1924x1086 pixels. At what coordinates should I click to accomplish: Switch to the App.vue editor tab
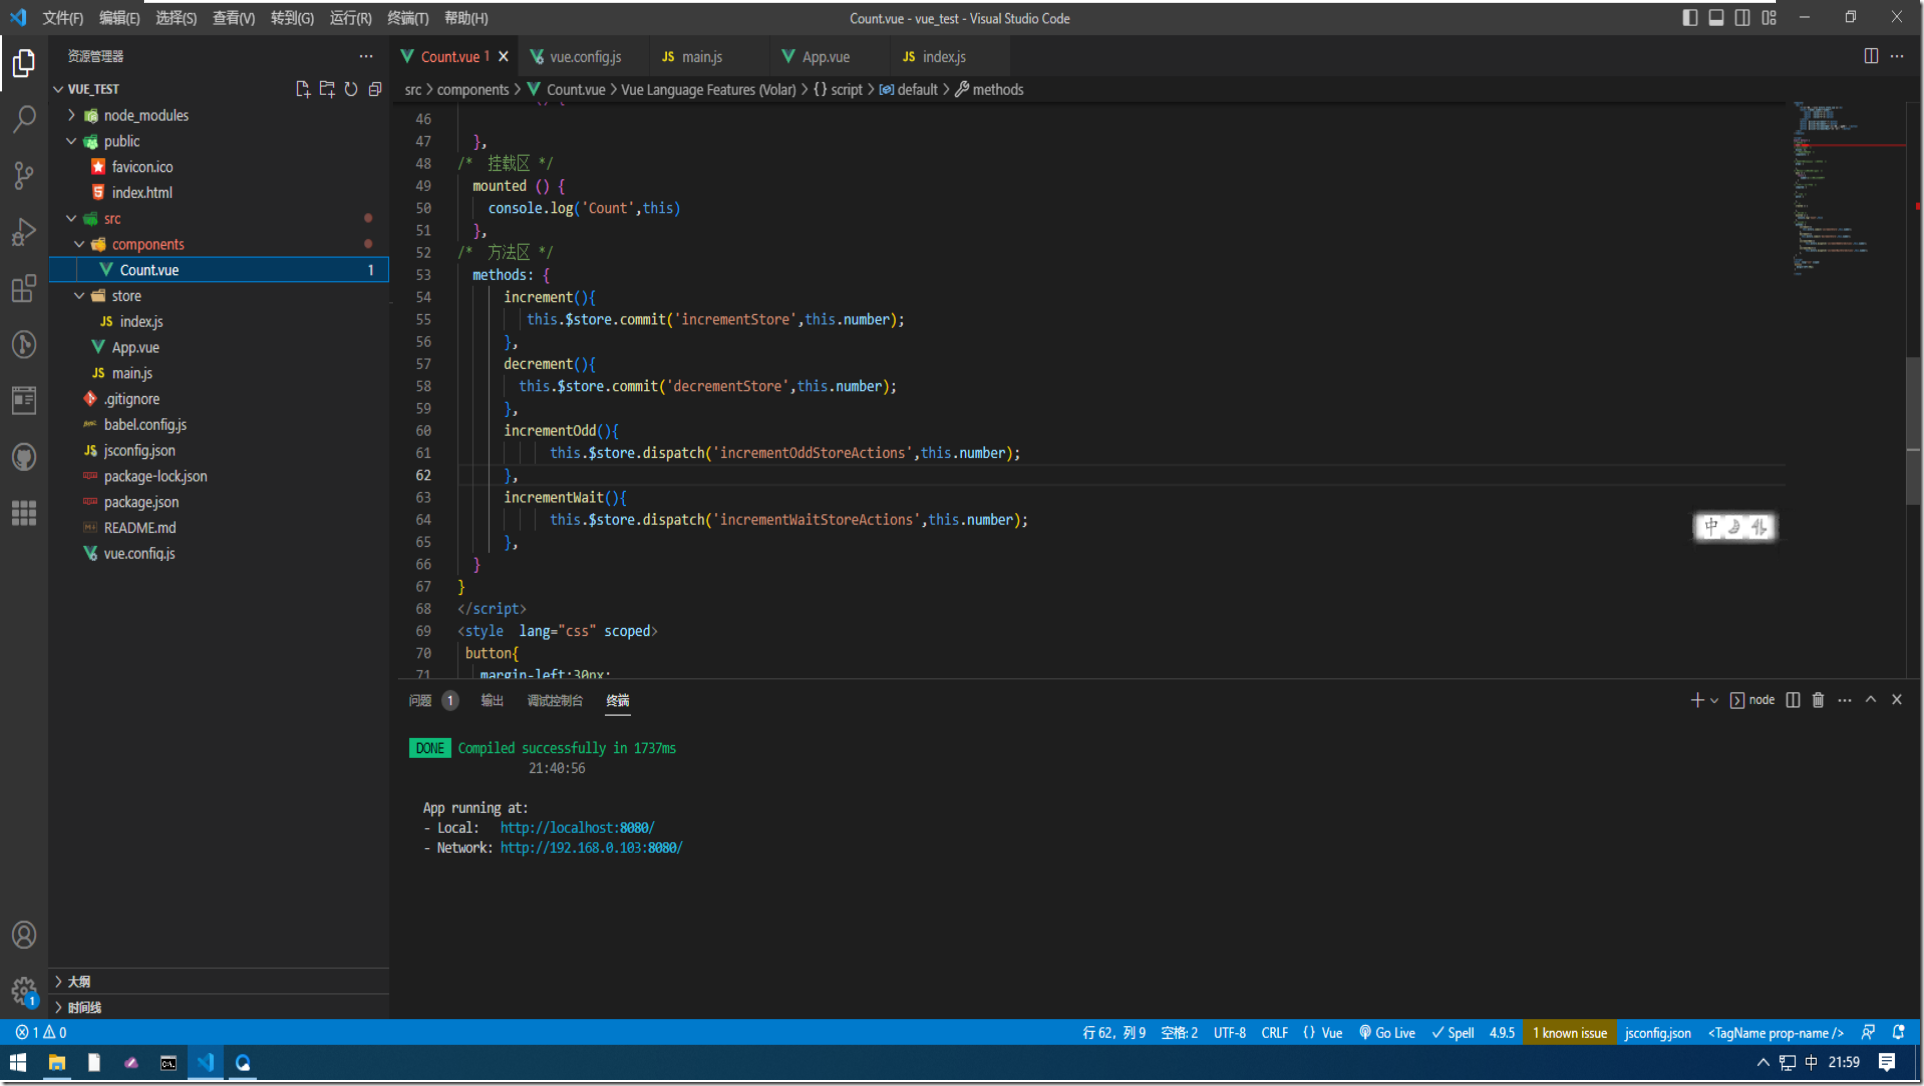(826, 57)
